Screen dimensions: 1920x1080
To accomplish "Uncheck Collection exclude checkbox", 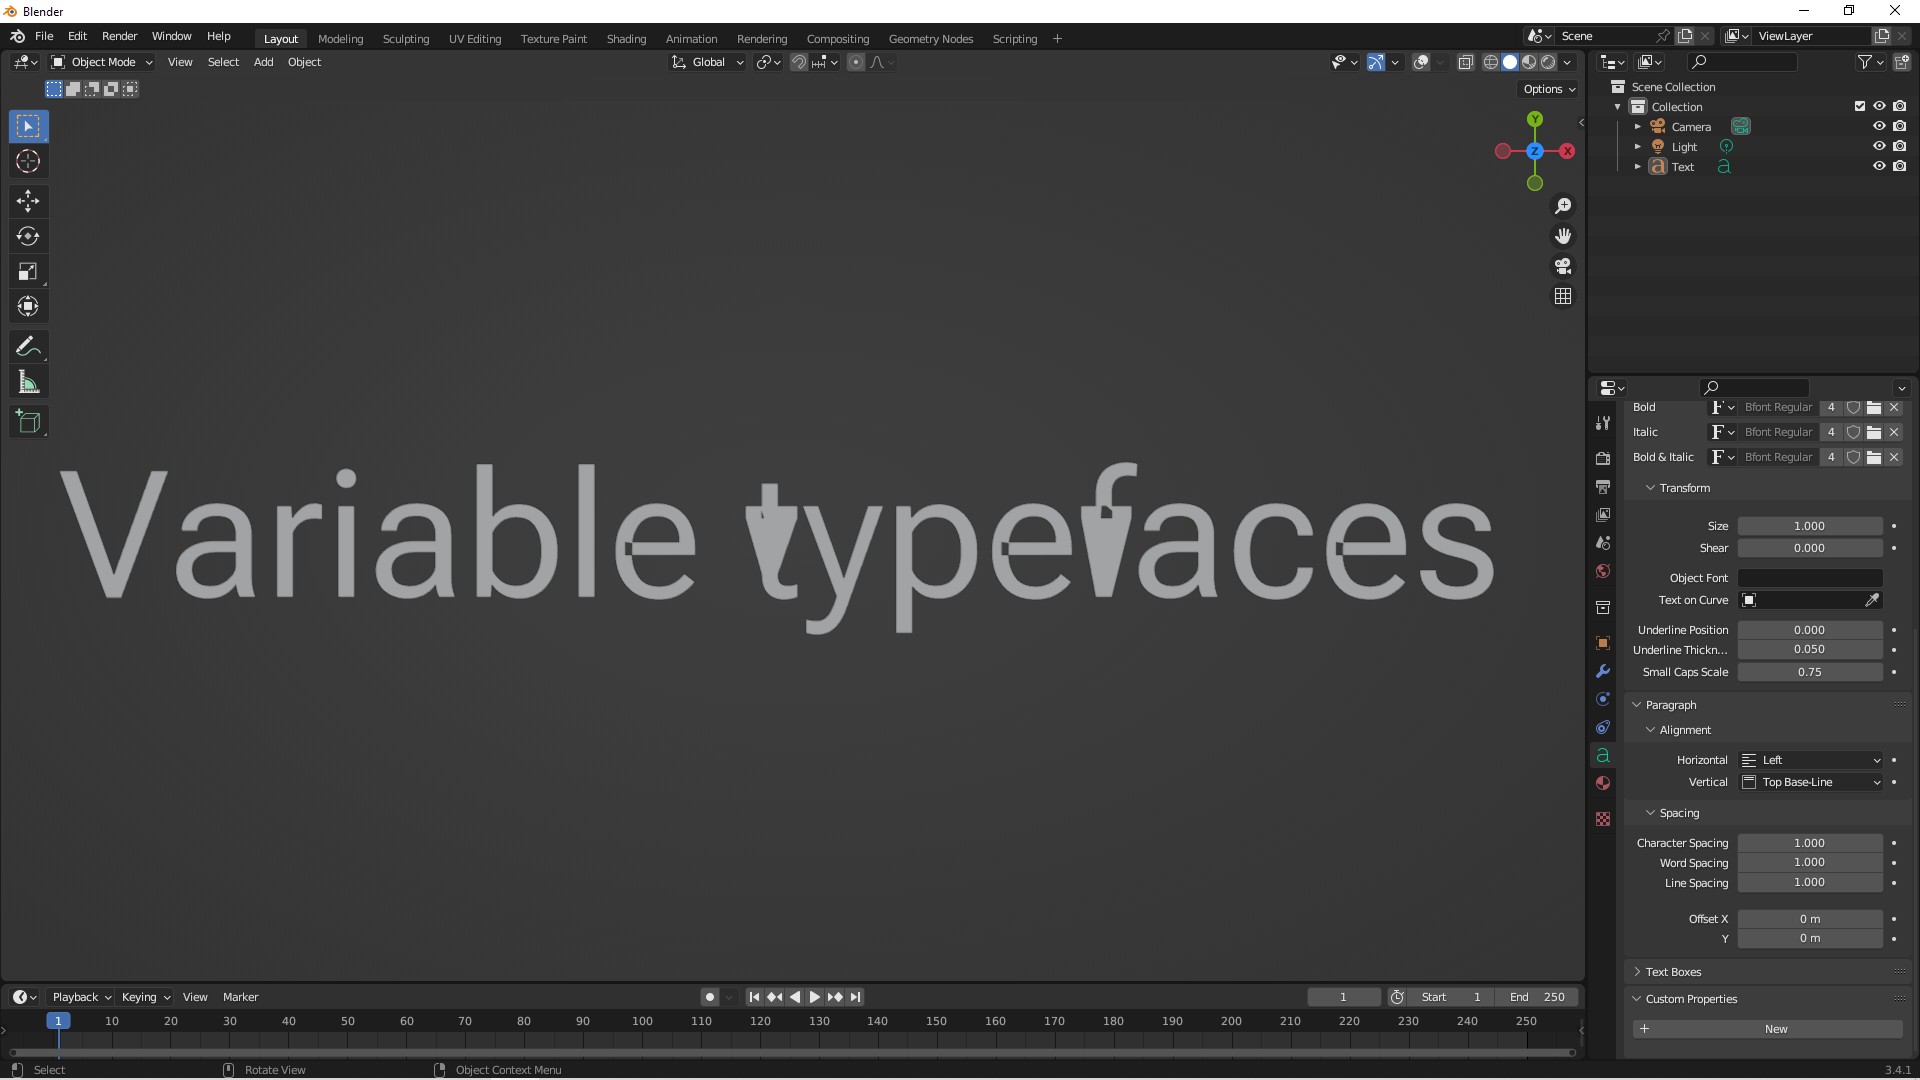I will (1860, 106).
